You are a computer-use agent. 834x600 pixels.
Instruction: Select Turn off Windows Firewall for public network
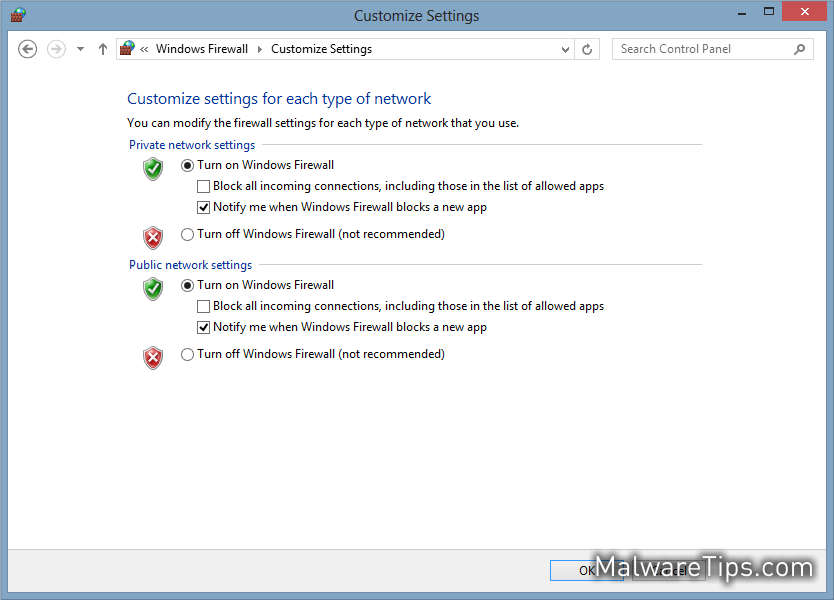point(187,355)
